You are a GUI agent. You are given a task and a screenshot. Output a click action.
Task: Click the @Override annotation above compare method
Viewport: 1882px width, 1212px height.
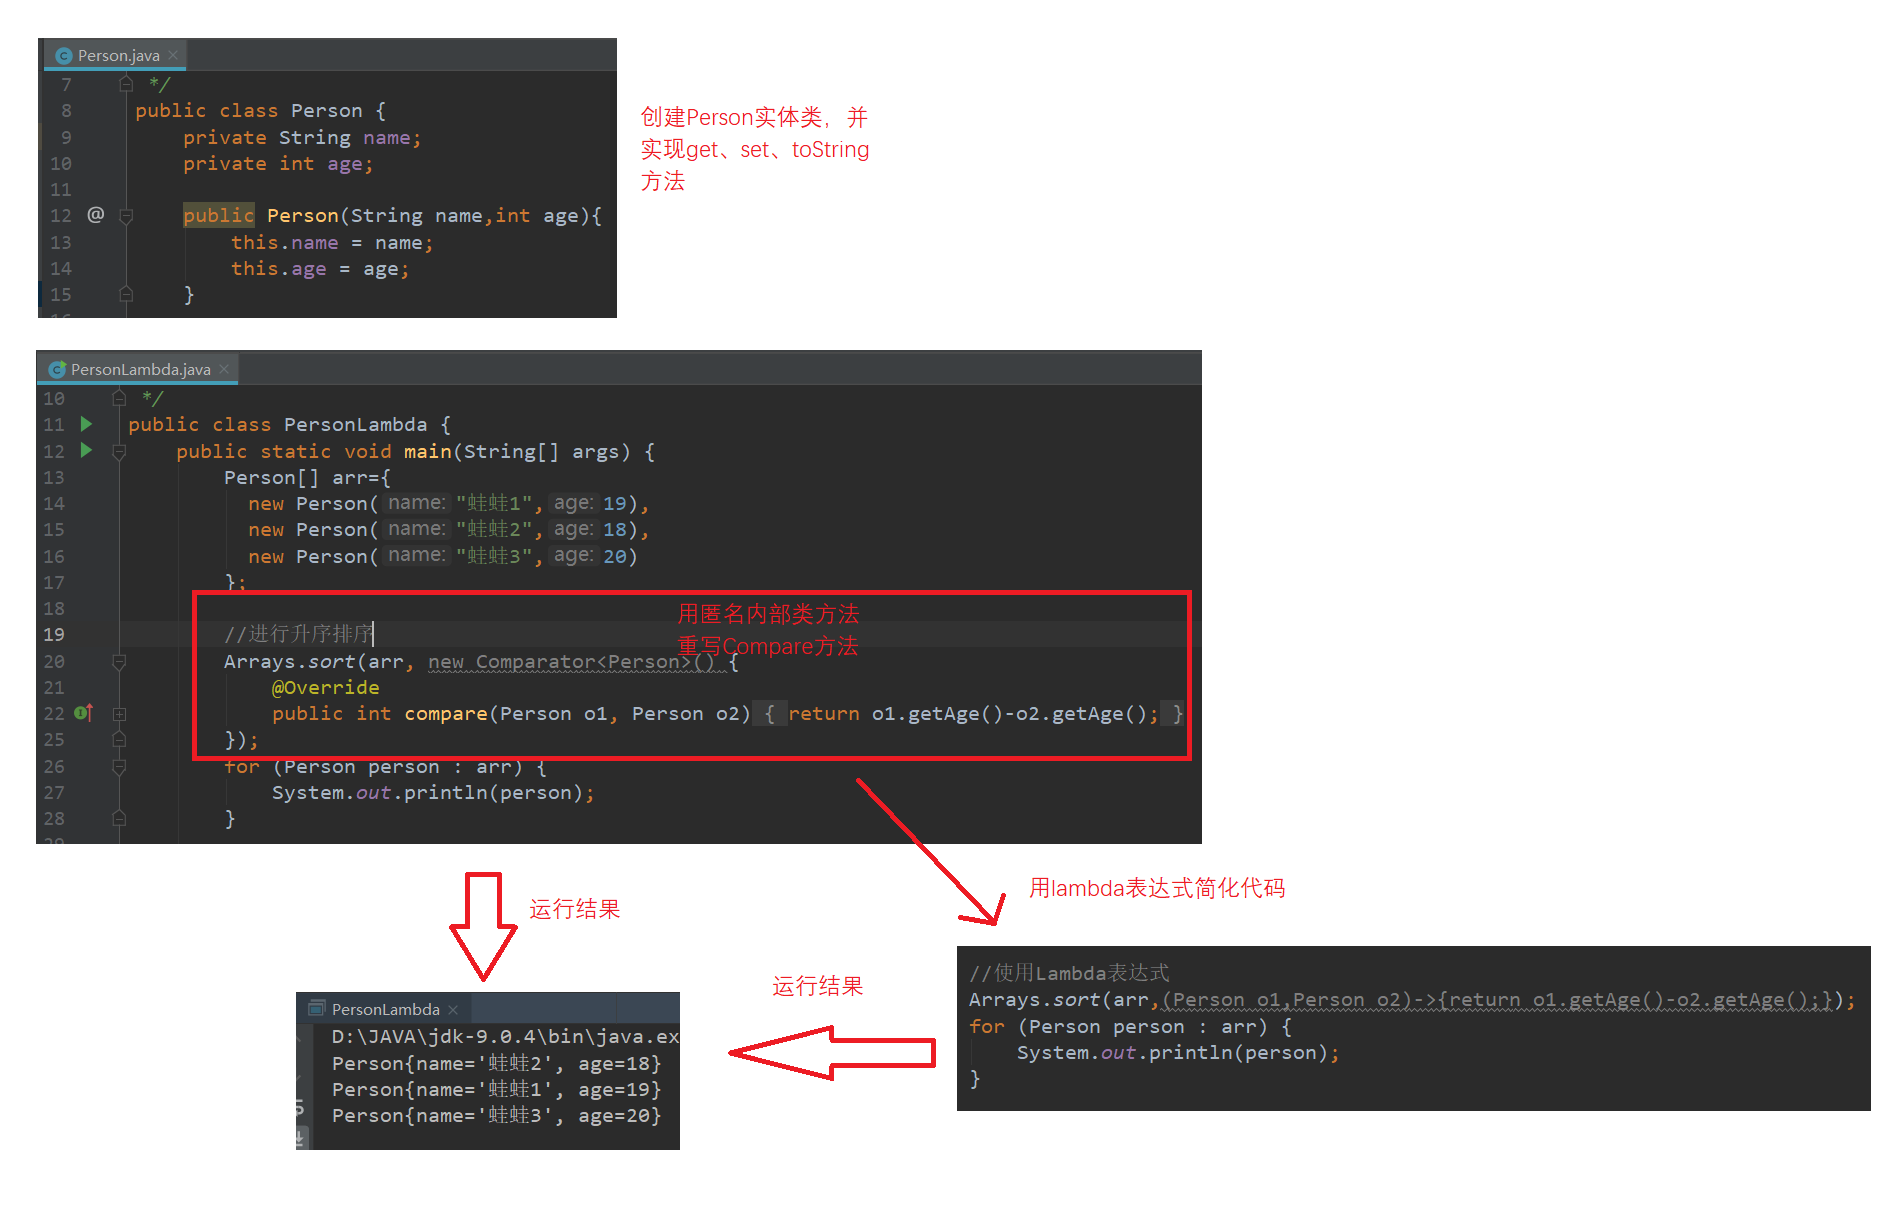(325, 687)
